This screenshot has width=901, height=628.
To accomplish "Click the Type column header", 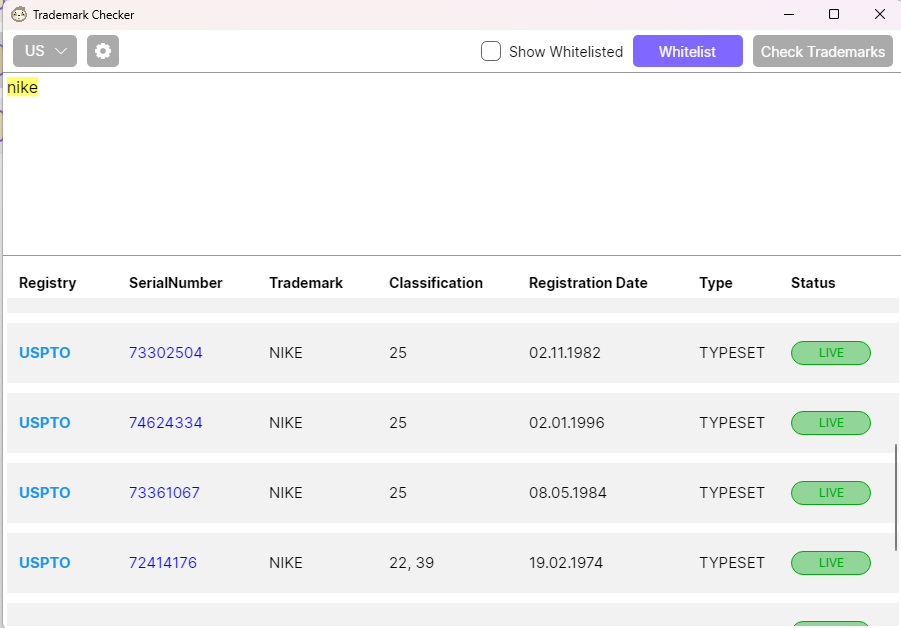I will pos(716,283).
